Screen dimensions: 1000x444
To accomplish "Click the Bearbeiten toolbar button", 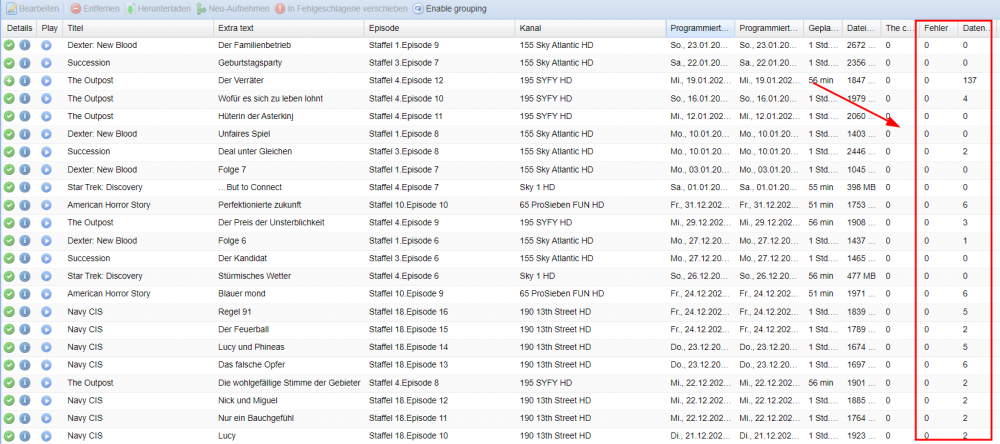I will coord(33,9).
